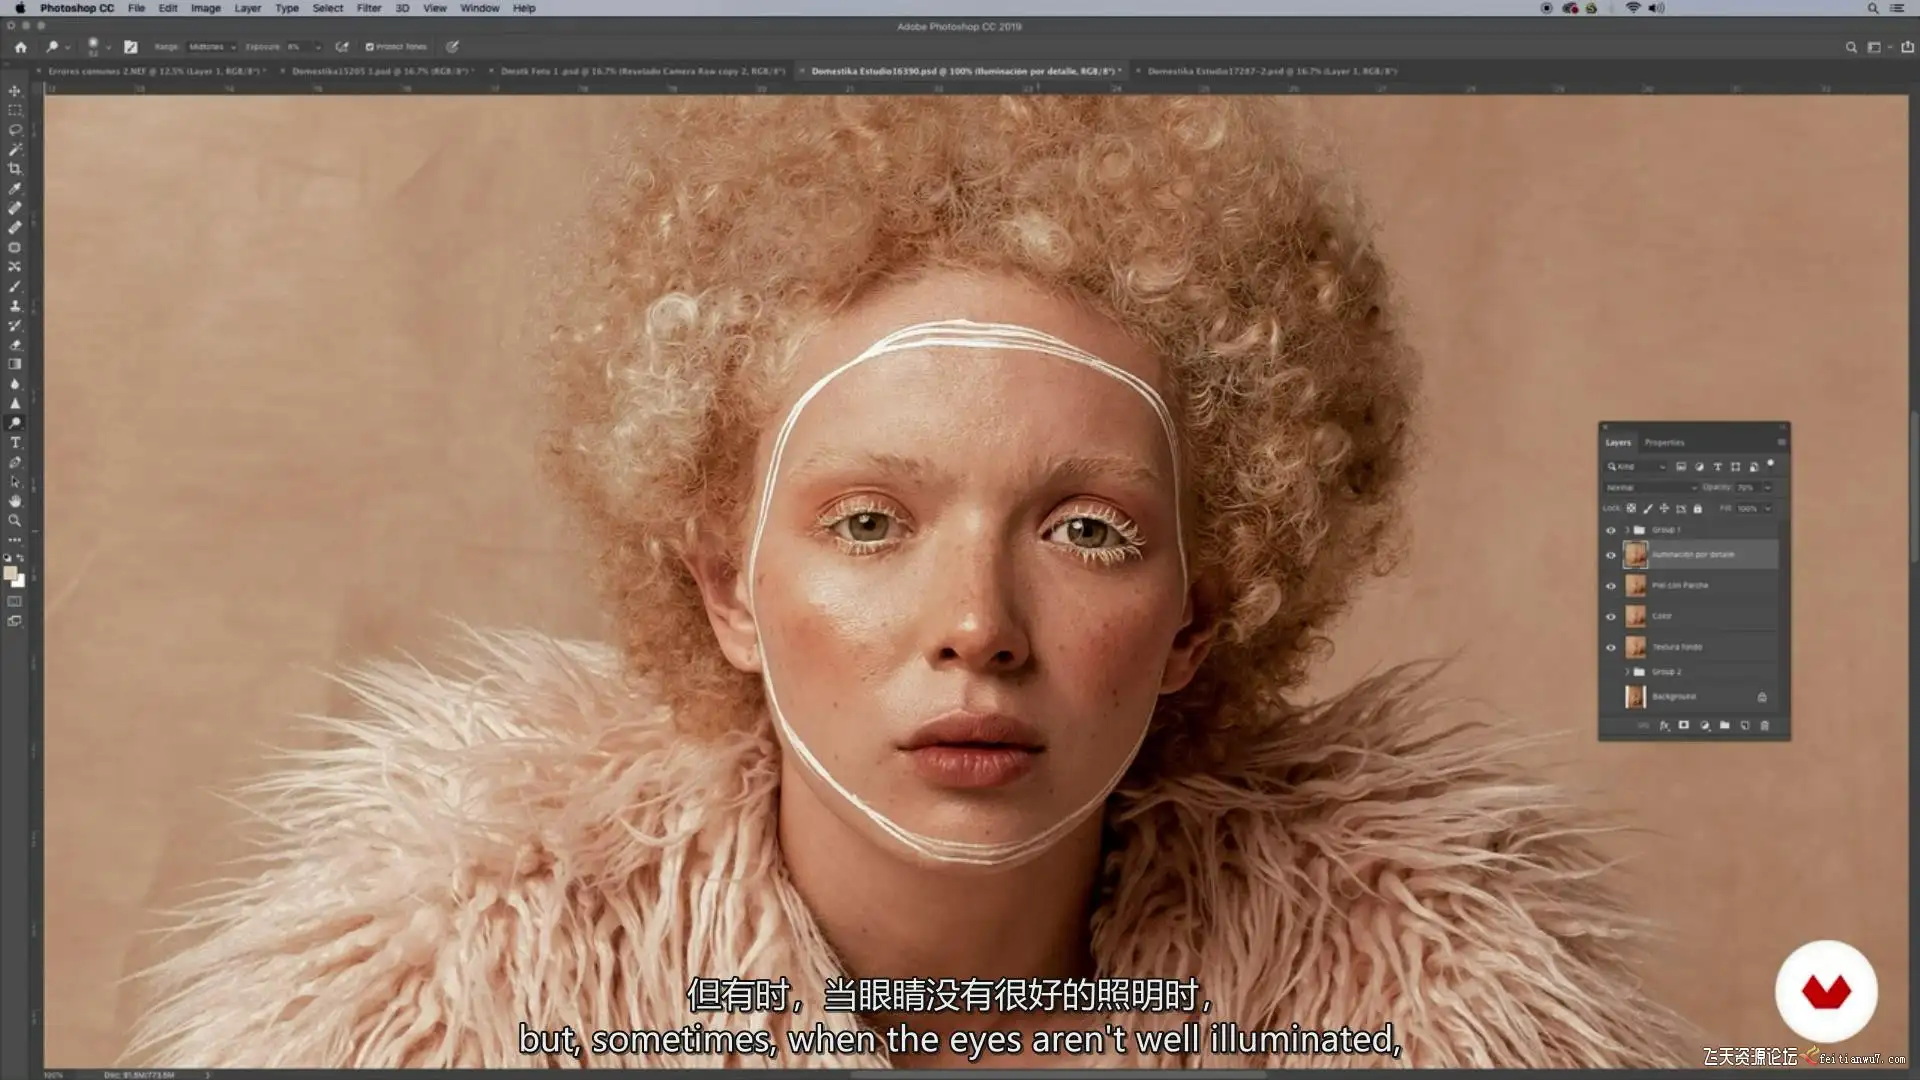The image size is (1920, 1080).
Task: Open the layer blend mode dropdown
Action: [x=1650, y=488]
